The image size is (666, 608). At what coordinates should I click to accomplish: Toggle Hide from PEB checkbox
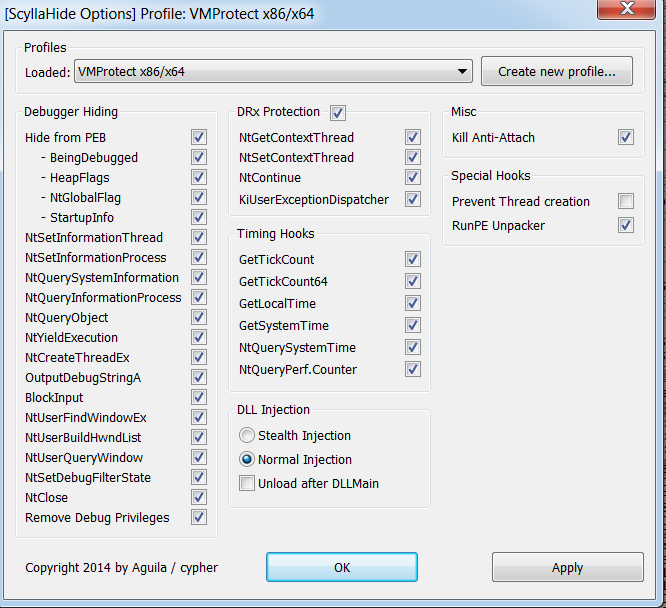tap(199, 137)
